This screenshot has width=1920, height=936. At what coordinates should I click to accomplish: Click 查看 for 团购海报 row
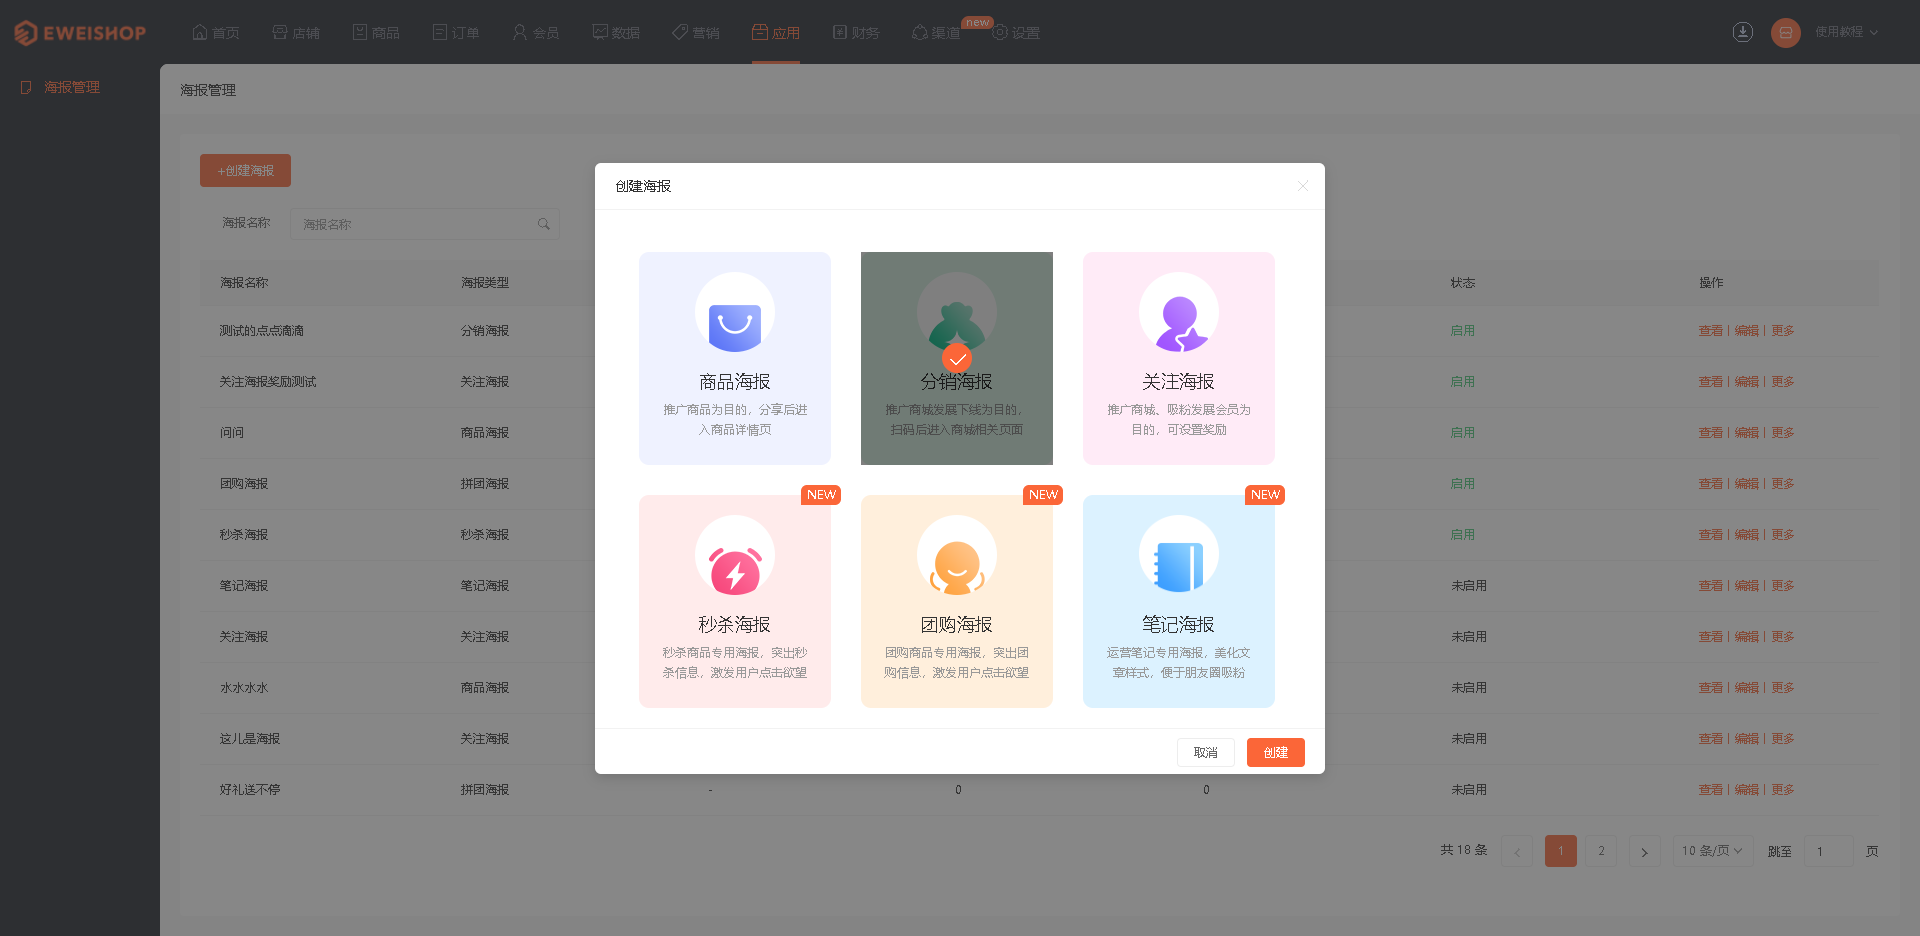1710,484
